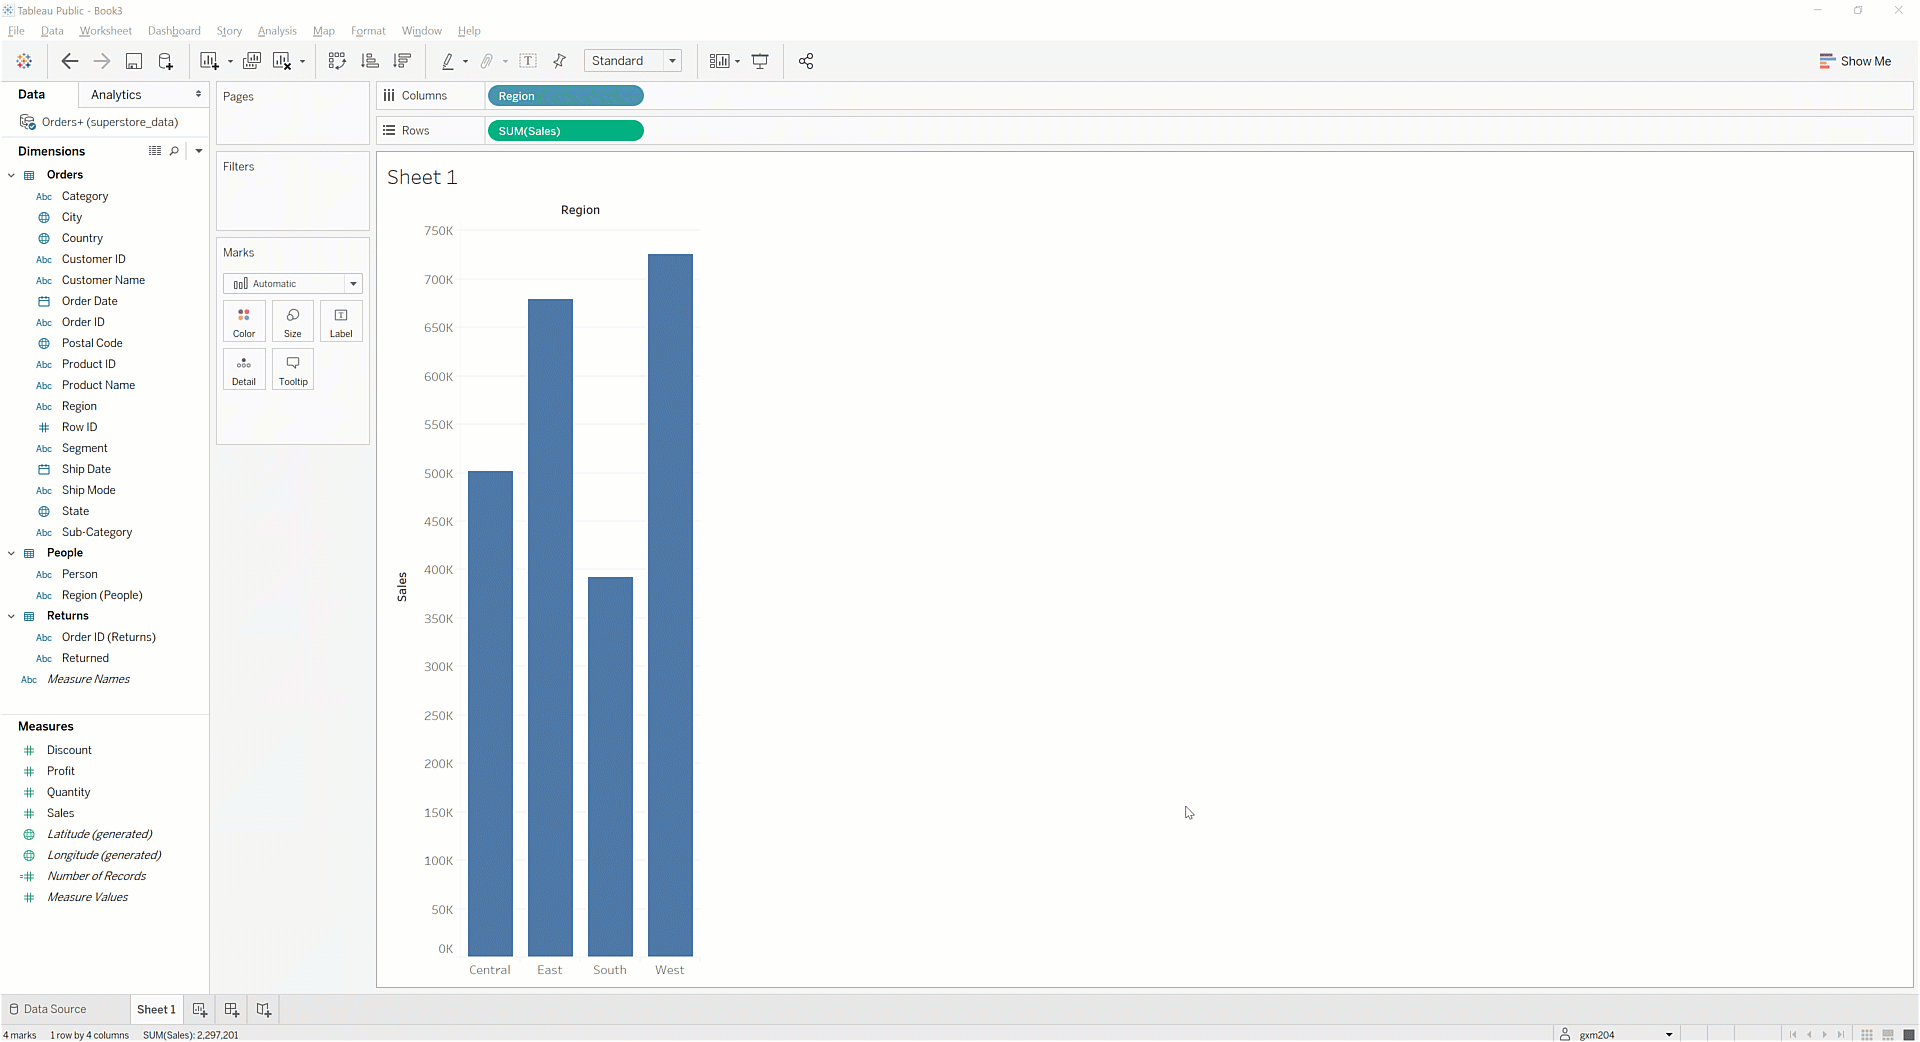Toggle the Show Me panel
The width and height of the screenshot is (1920, 1042).
click(1855, 61)
